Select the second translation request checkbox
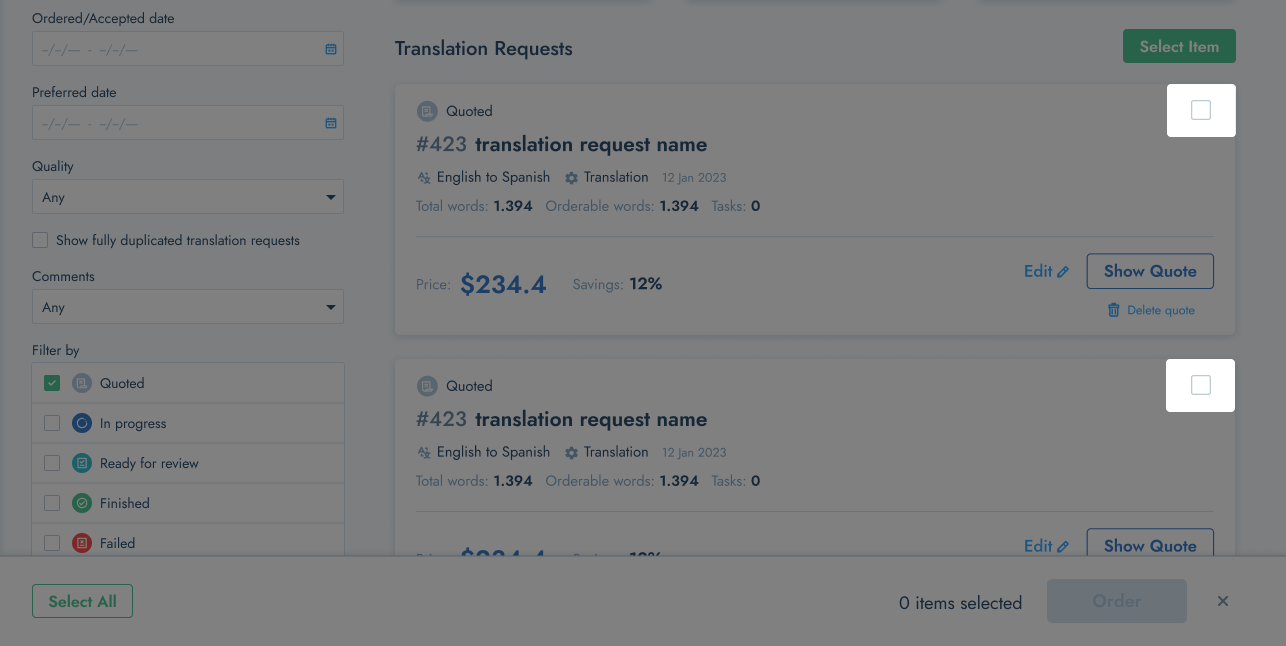The width and height of the screenshot is (1286, 646). pos(1201,385)
